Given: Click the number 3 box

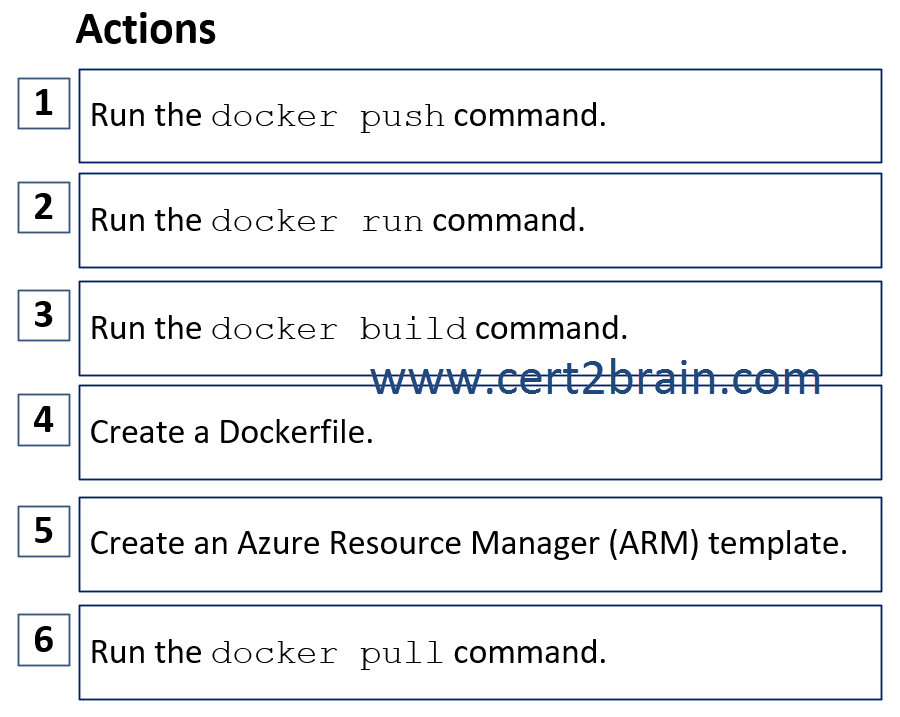Looking at the screenshot, I should tap(44, 315).
